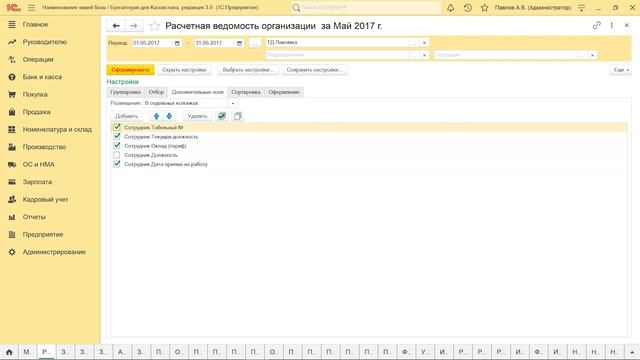The height and width of the screenshot is (360, 640).
Task: Check Сотрудник.Должность field
Action: [x=117, y=155]
